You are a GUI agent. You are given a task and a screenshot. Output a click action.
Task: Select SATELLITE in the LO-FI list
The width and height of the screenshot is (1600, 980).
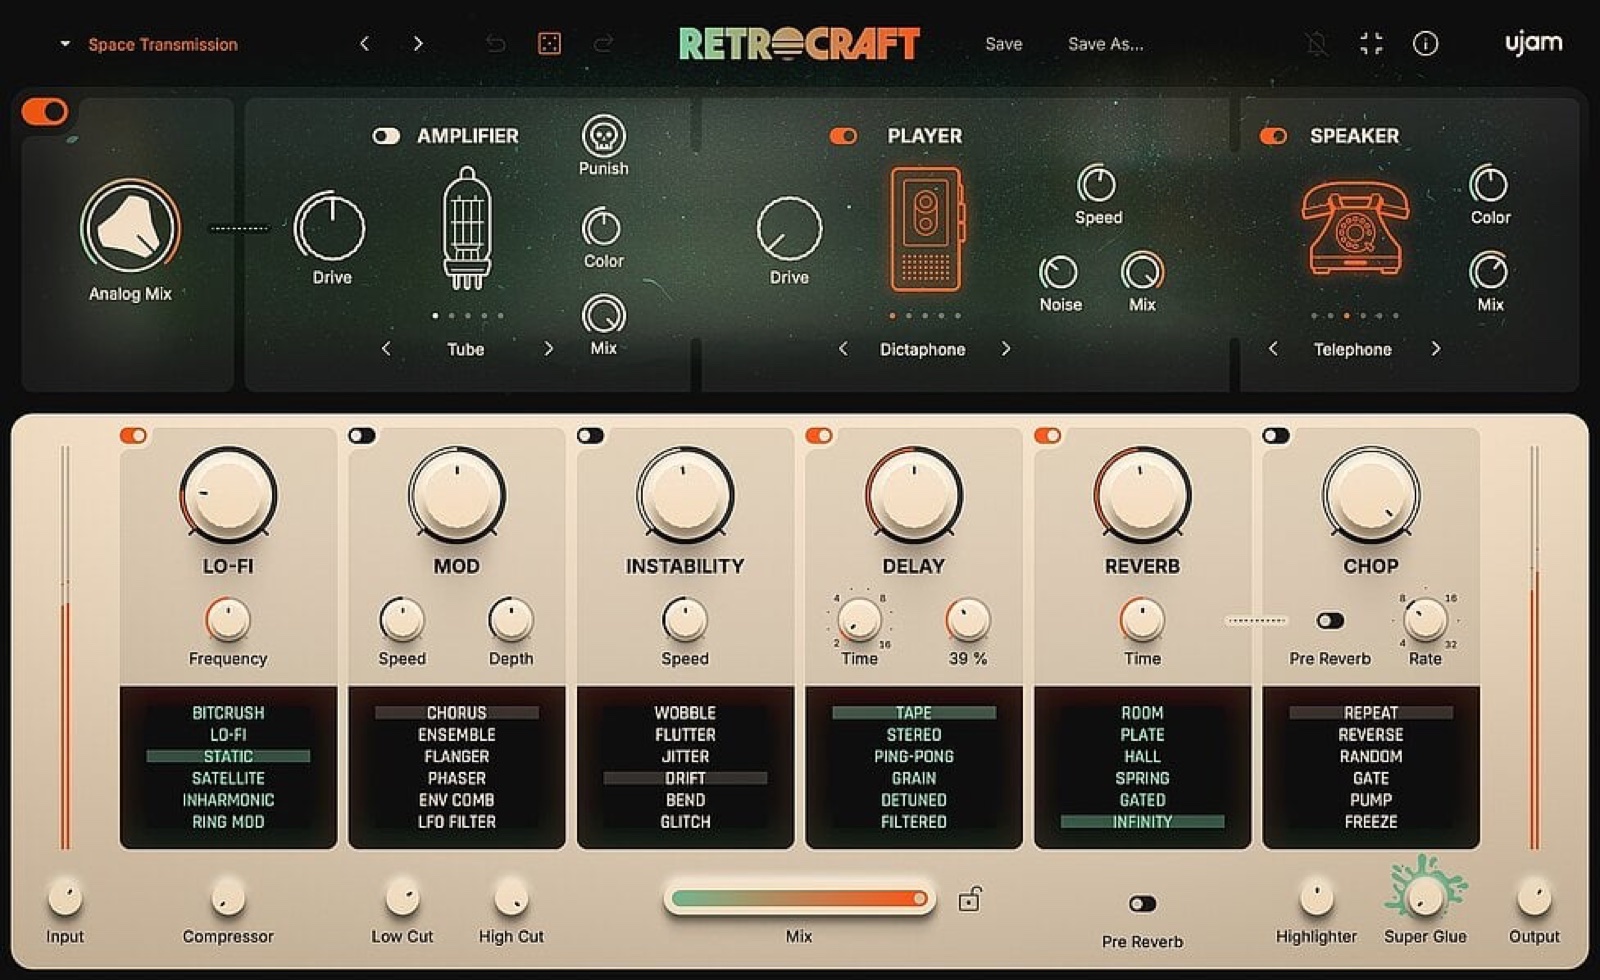tap(228, 778)
